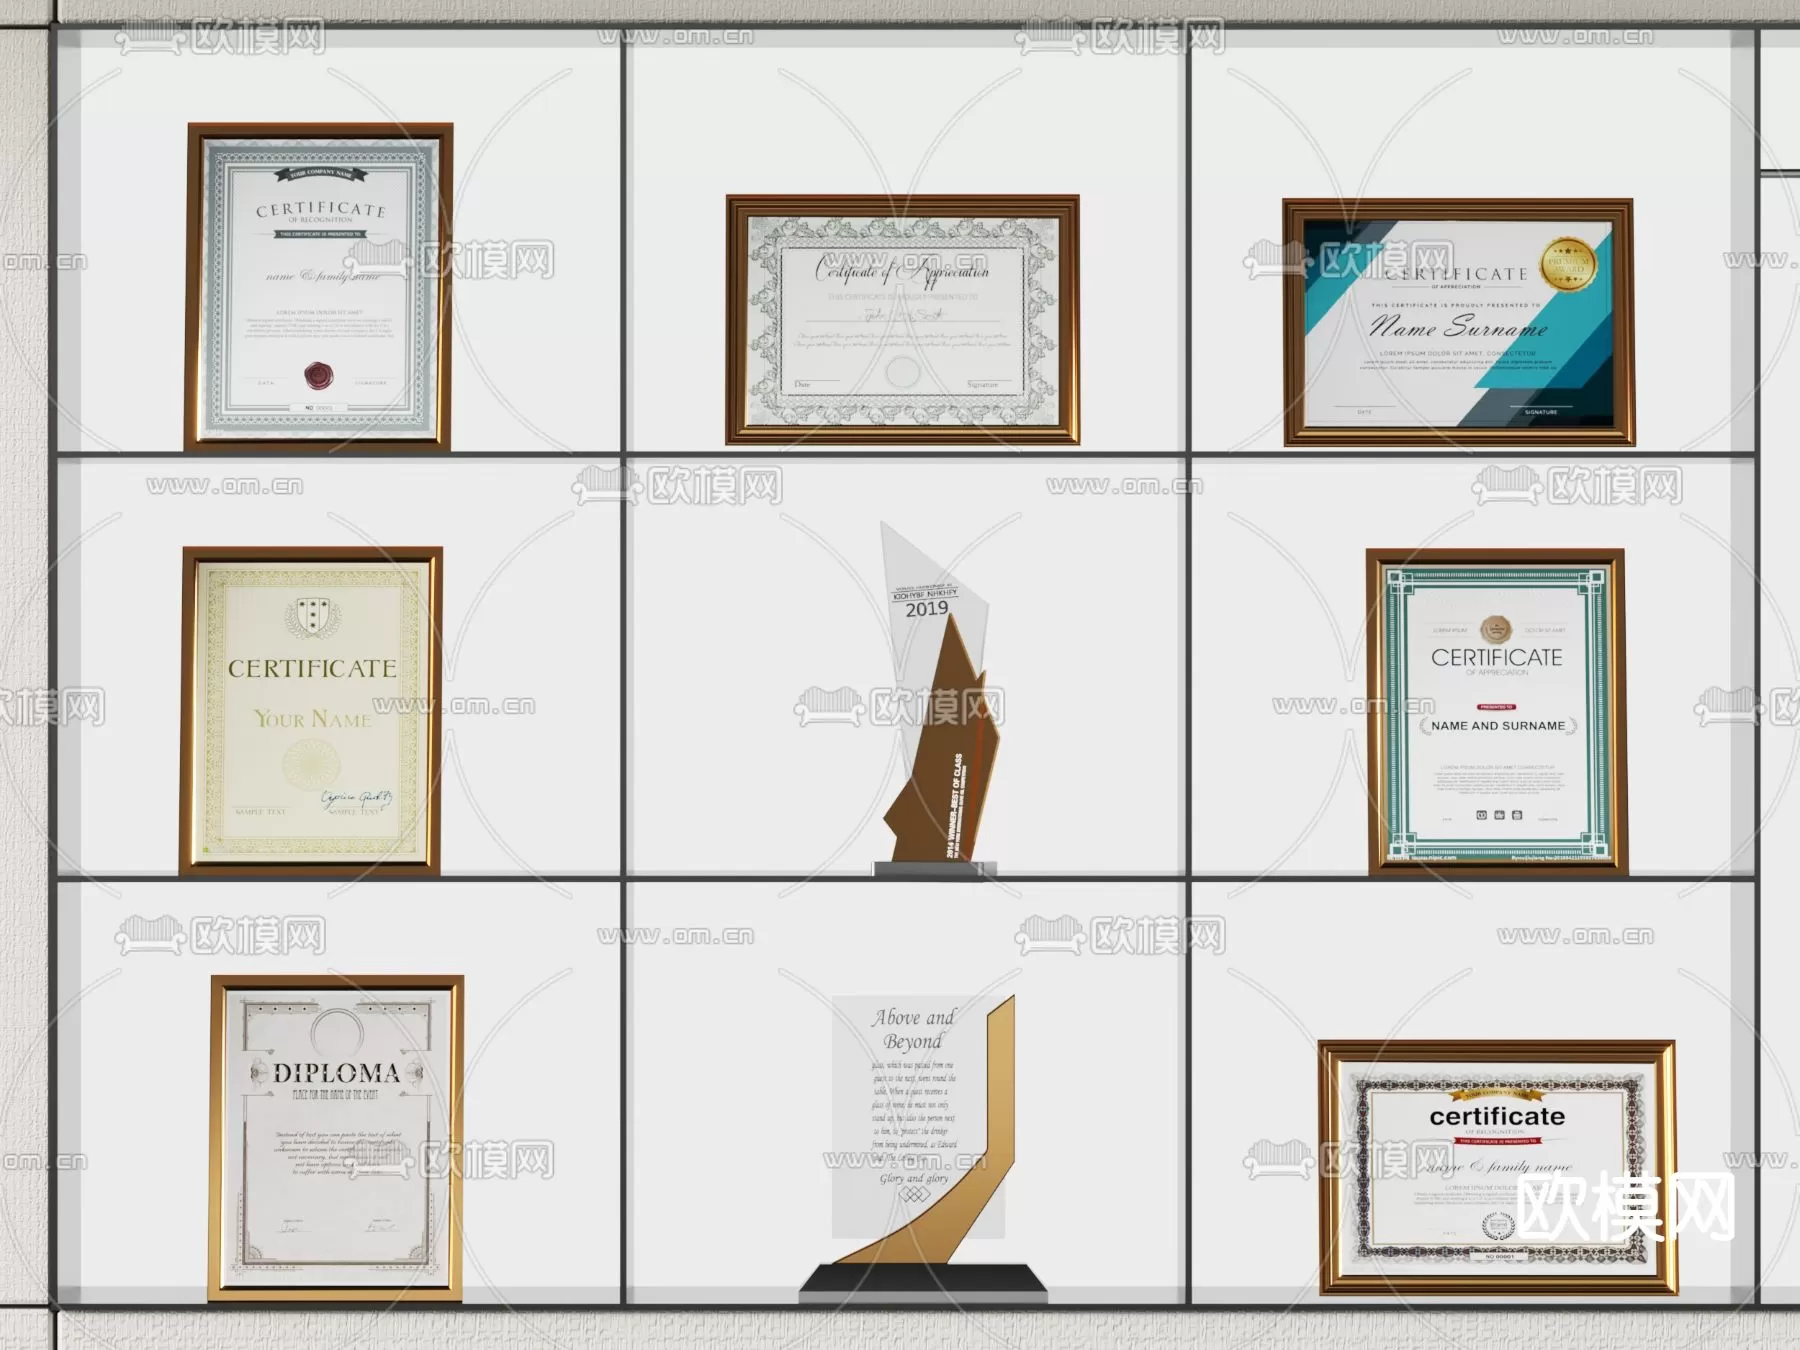Click the "NAME AND SURNAME" label
The width and height of the screenshot is (1800, 1350).
click(1497, 726)
